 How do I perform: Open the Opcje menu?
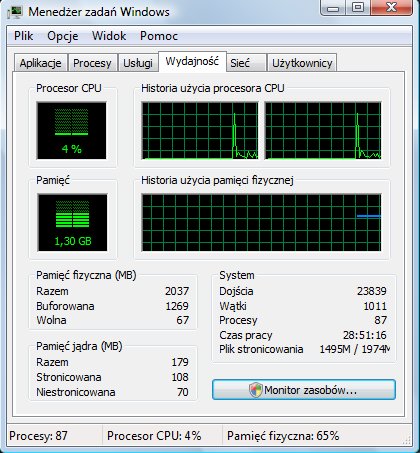(63, 36)
